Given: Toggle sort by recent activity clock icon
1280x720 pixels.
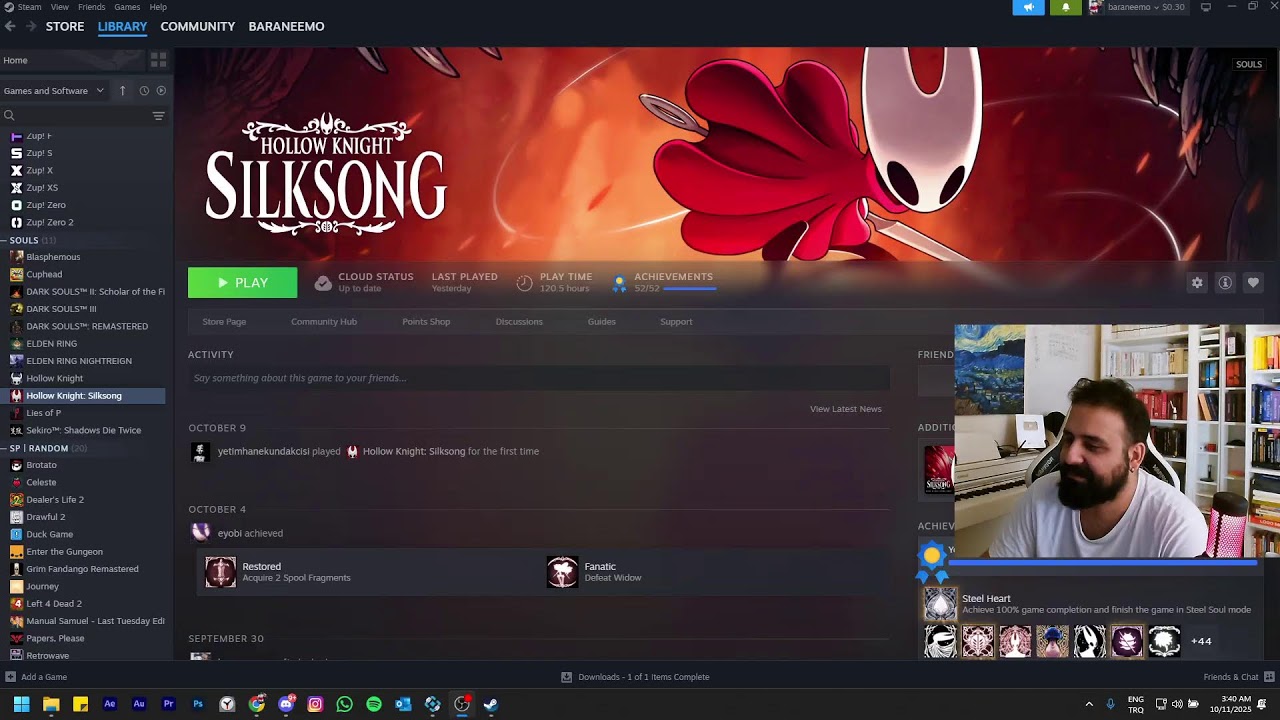Looking at the screenshot, I should pyautogui.click(x=144, y=90).
